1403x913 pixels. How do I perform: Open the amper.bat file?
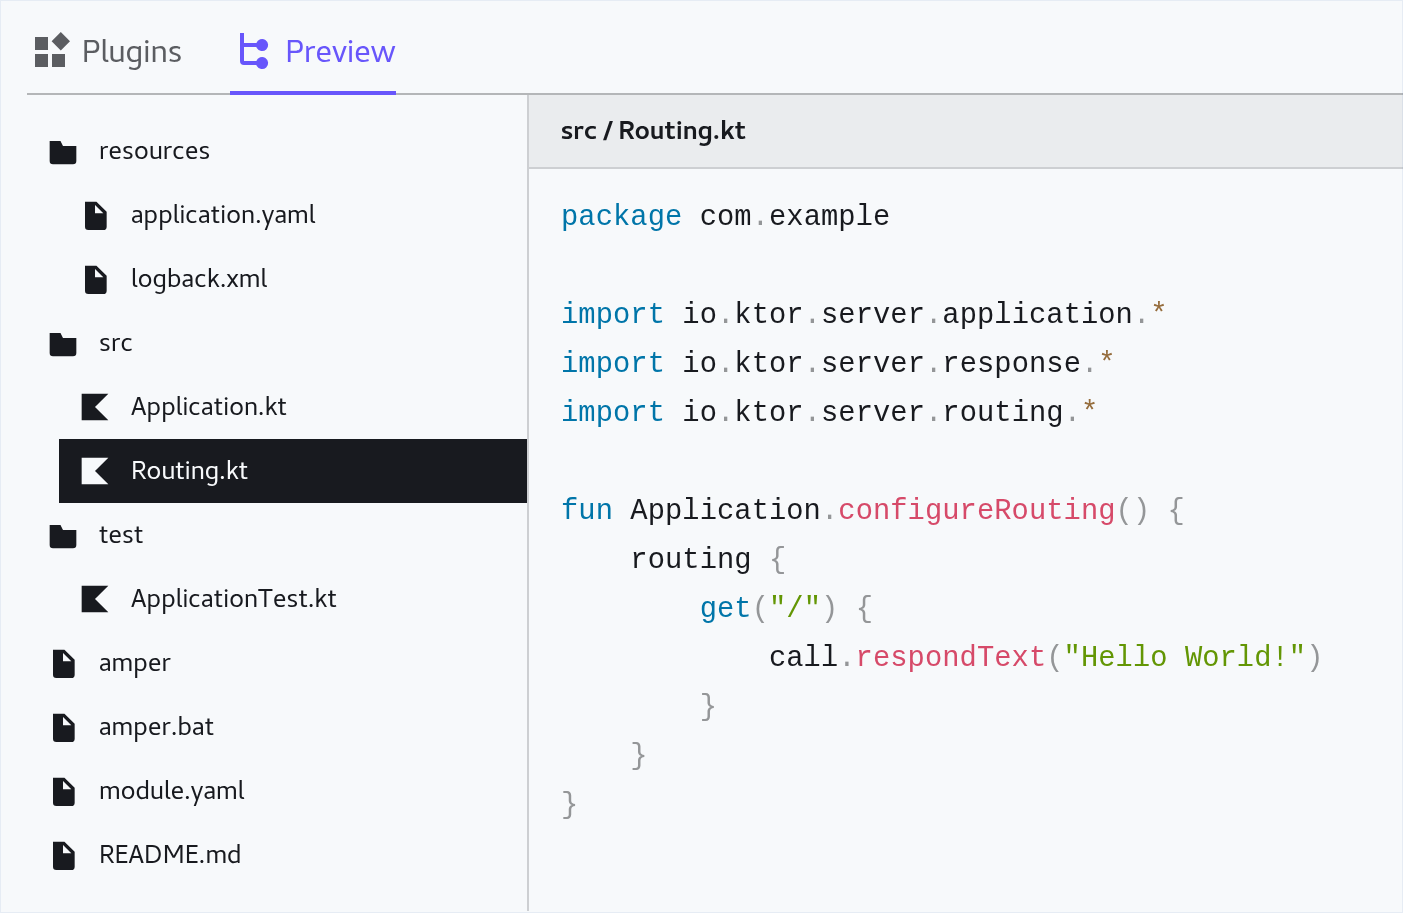coord(156,726)
